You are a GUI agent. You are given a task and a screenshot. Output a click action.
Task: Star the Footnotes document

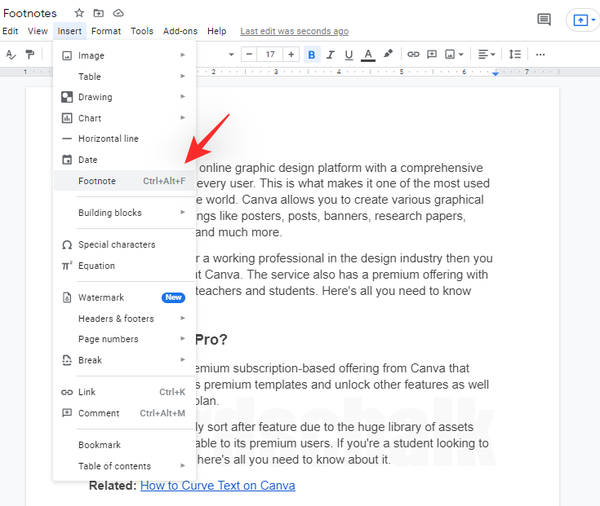click(x=79, y=13)
